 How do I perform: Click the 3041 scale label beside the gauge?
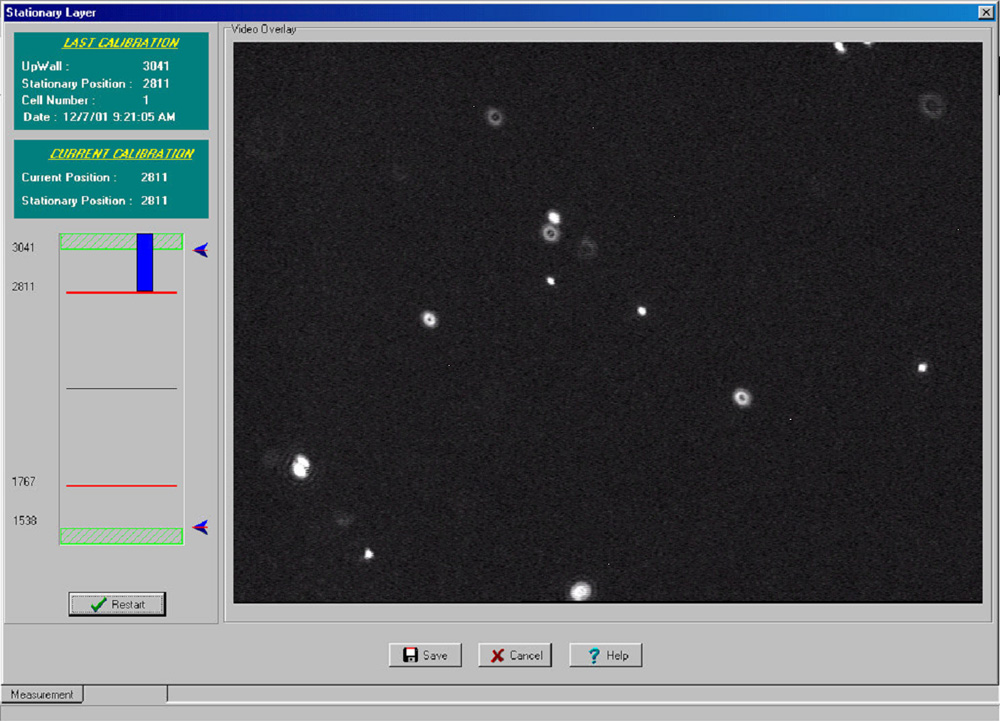coord(23,247)
